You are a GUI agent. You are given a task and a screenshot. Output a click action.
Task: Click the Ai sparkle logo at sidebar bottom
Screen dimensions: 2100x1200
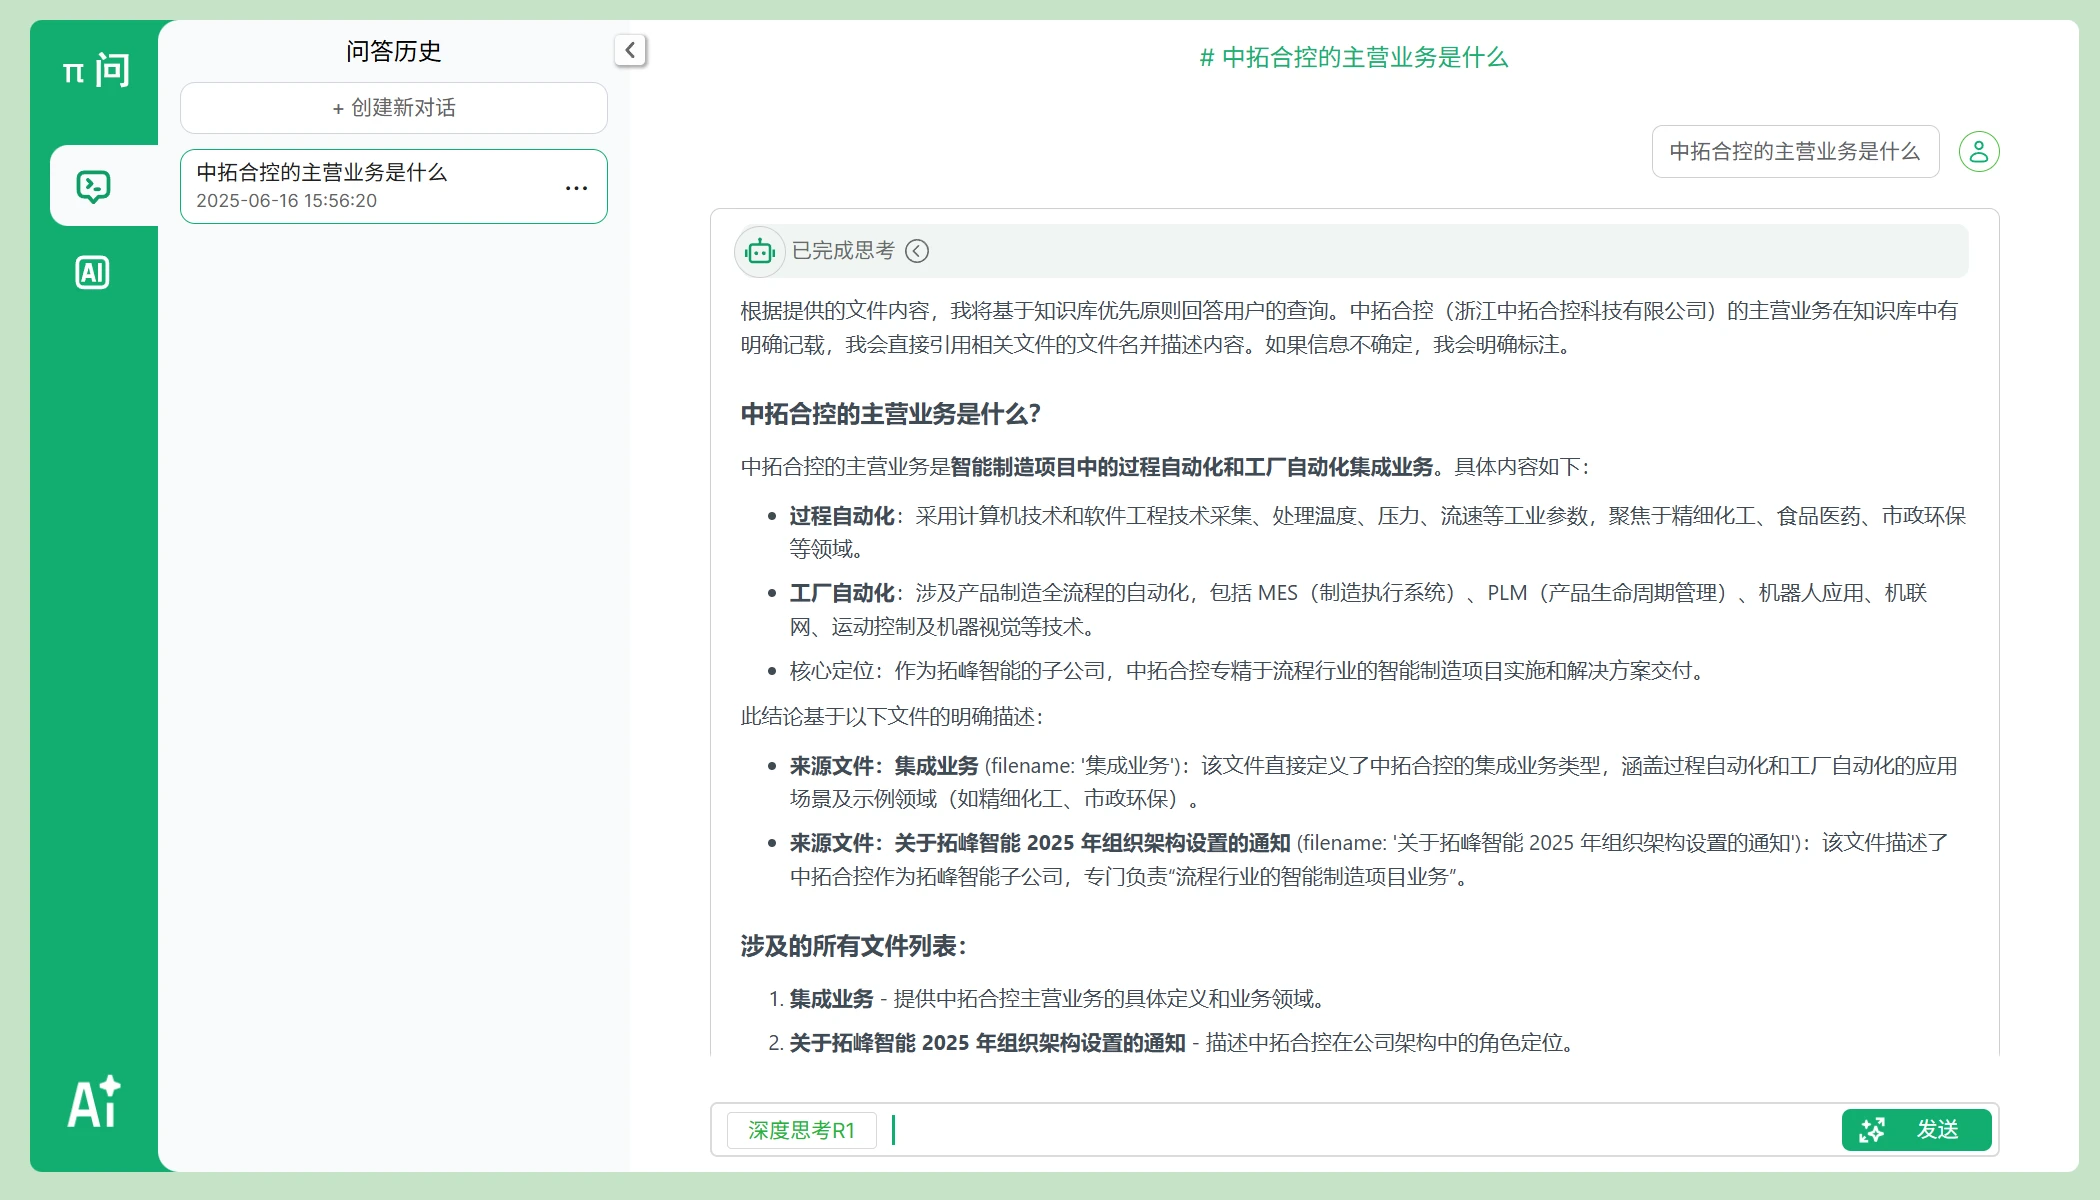tap(94, 1103)
